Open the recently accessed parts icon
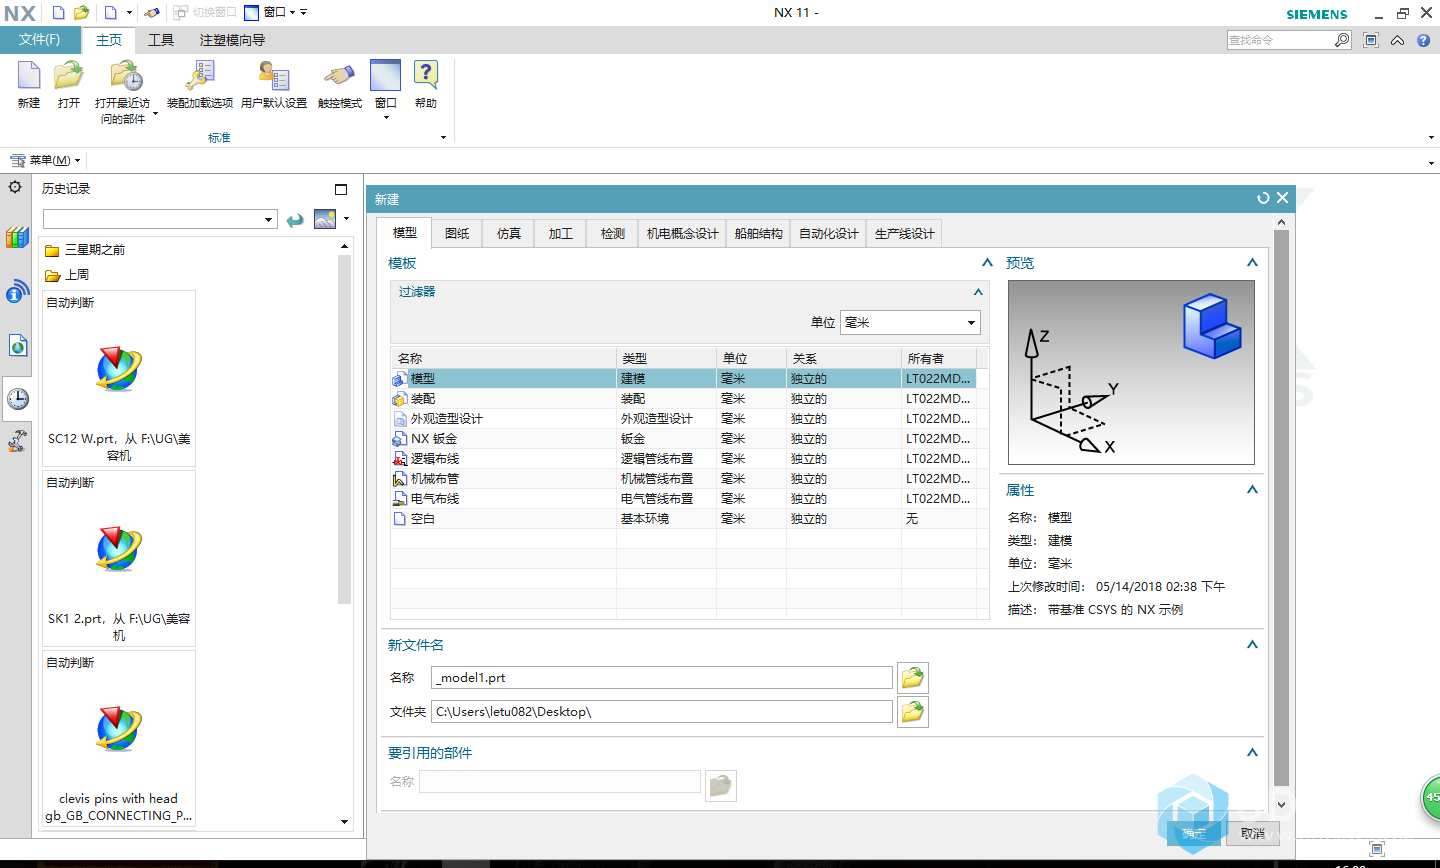 coord(126,76)
